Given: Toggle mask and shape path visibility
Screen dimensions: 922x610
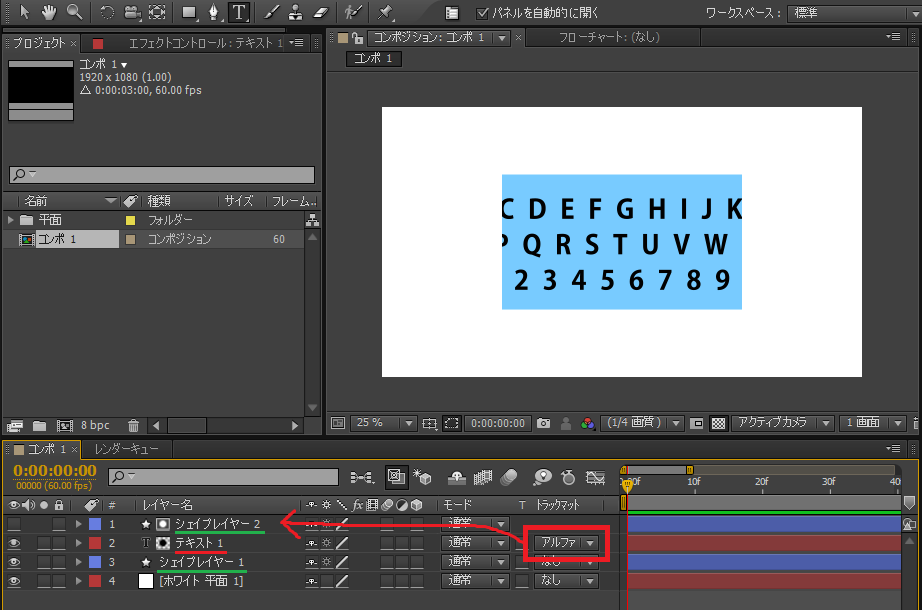Looking at the screenshot, I should [452, 424].
